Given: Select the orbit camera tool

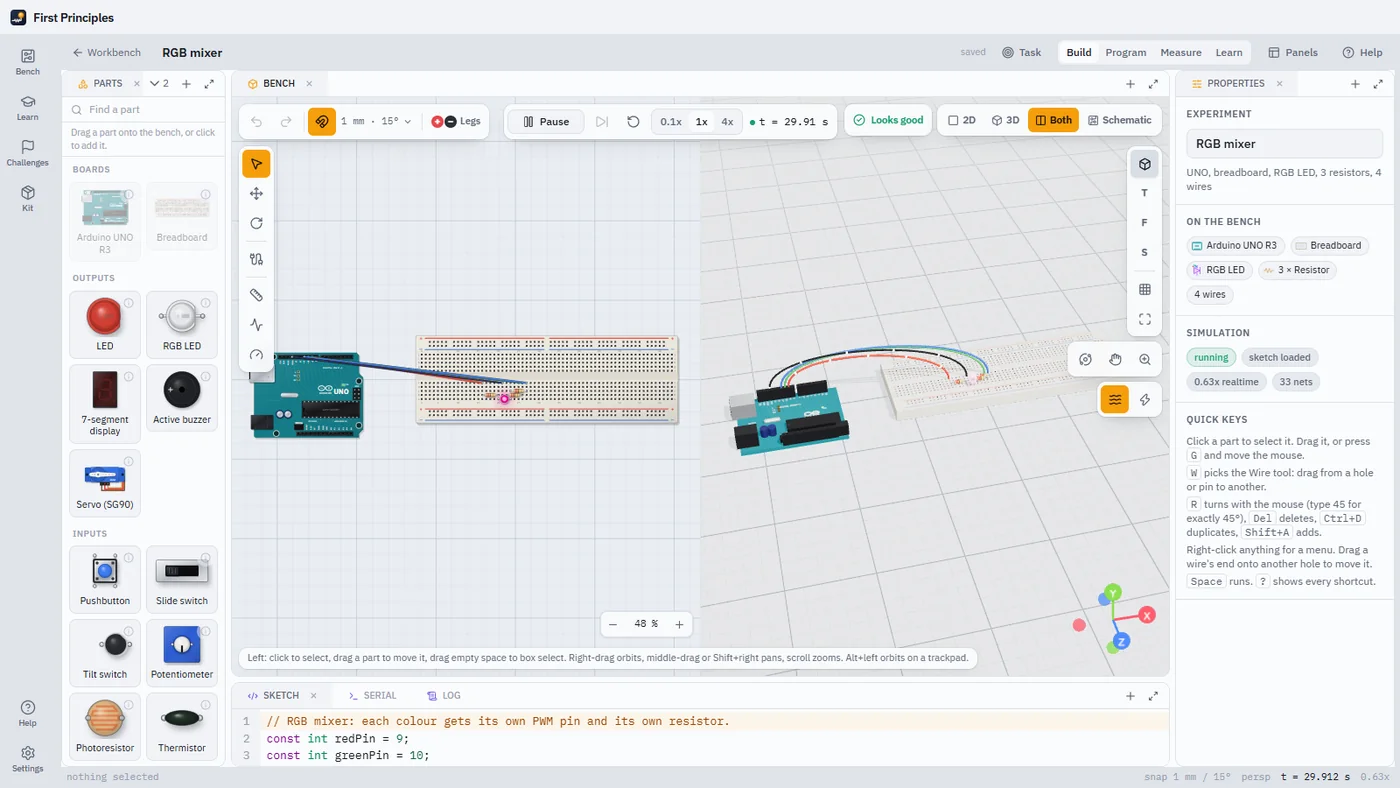Looking at the screenshot, I should [1086, 359].
